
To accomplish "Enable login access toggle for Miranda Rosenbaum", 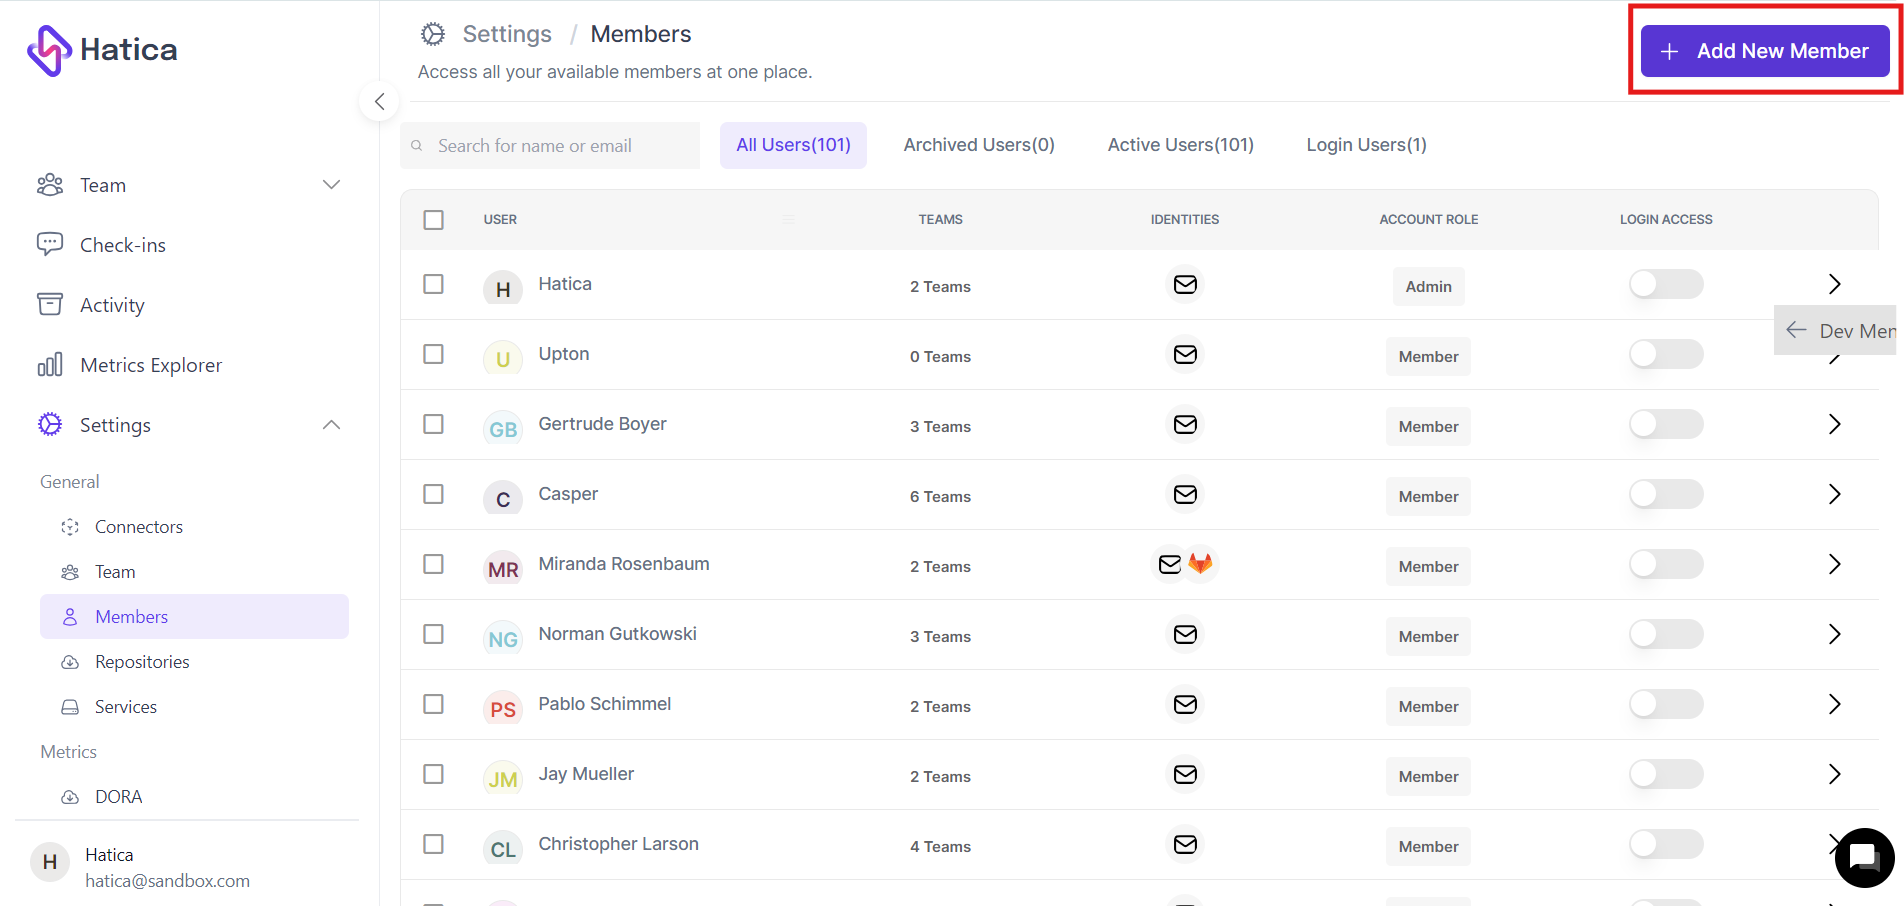I will coord(1666,564).
